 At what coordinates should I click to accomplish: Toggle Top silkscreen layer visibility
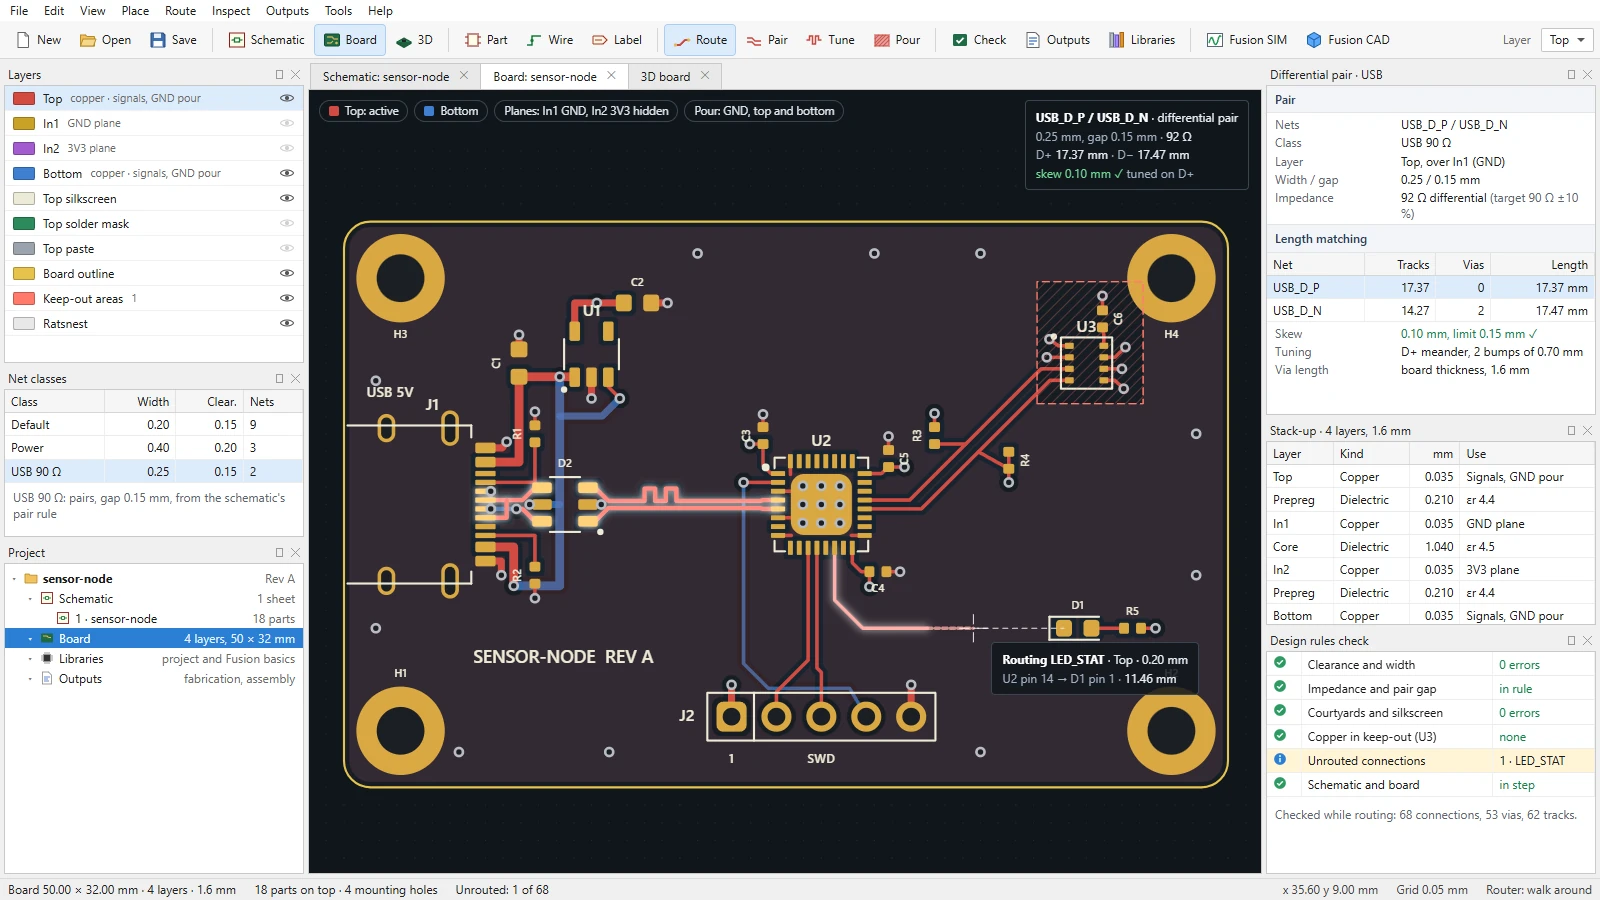(x=287, y=198)
